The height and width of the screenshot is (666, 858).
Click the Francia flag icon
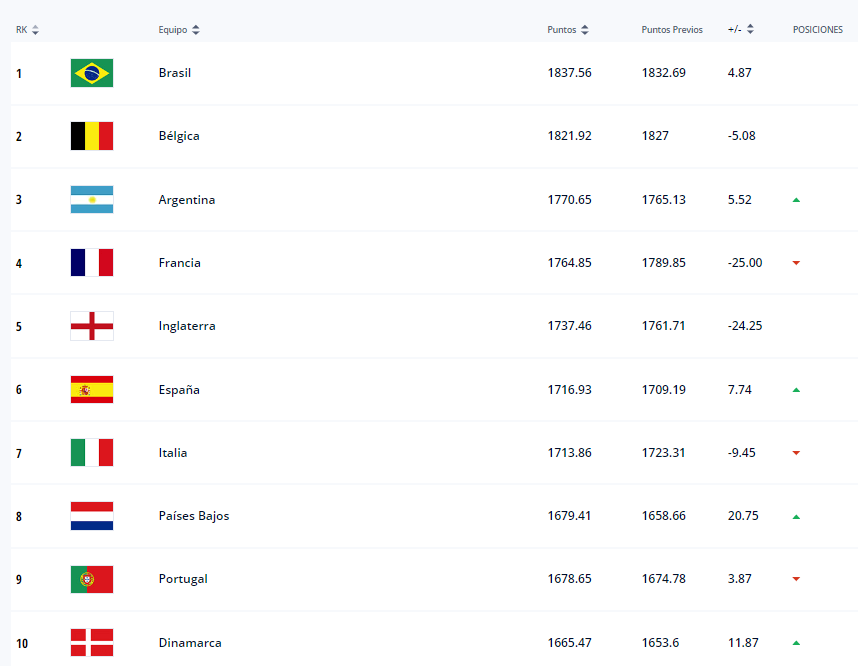pos(91,262)
